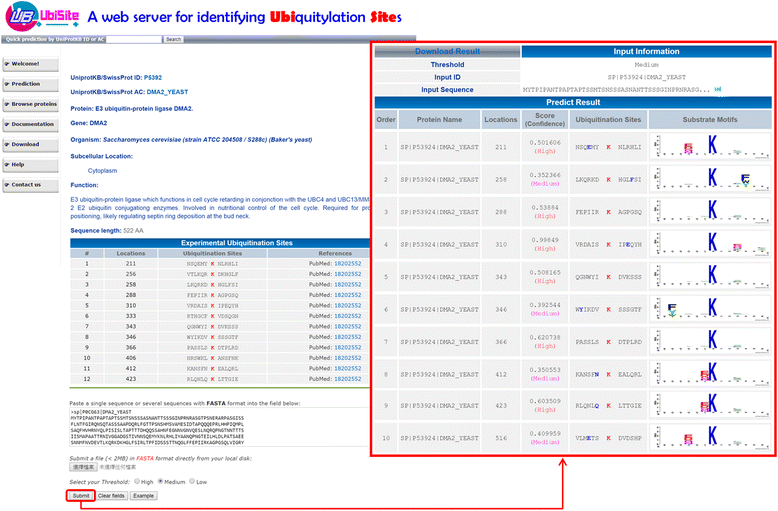Click substrate motif logo for location 258
This screenshot has width=778, height=511.
[x=710, y=179]
